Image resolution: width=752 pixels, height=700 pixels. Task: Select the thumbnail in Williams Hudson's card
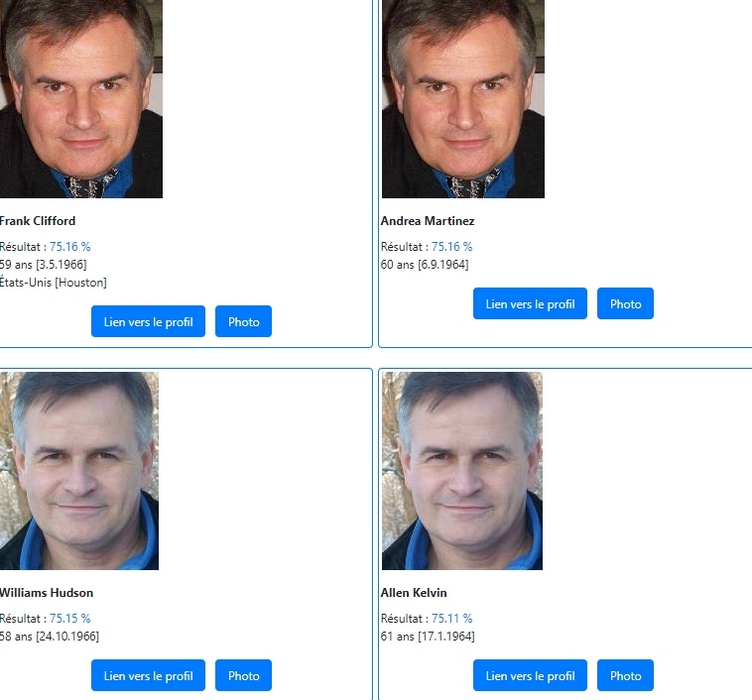[79, 471]
